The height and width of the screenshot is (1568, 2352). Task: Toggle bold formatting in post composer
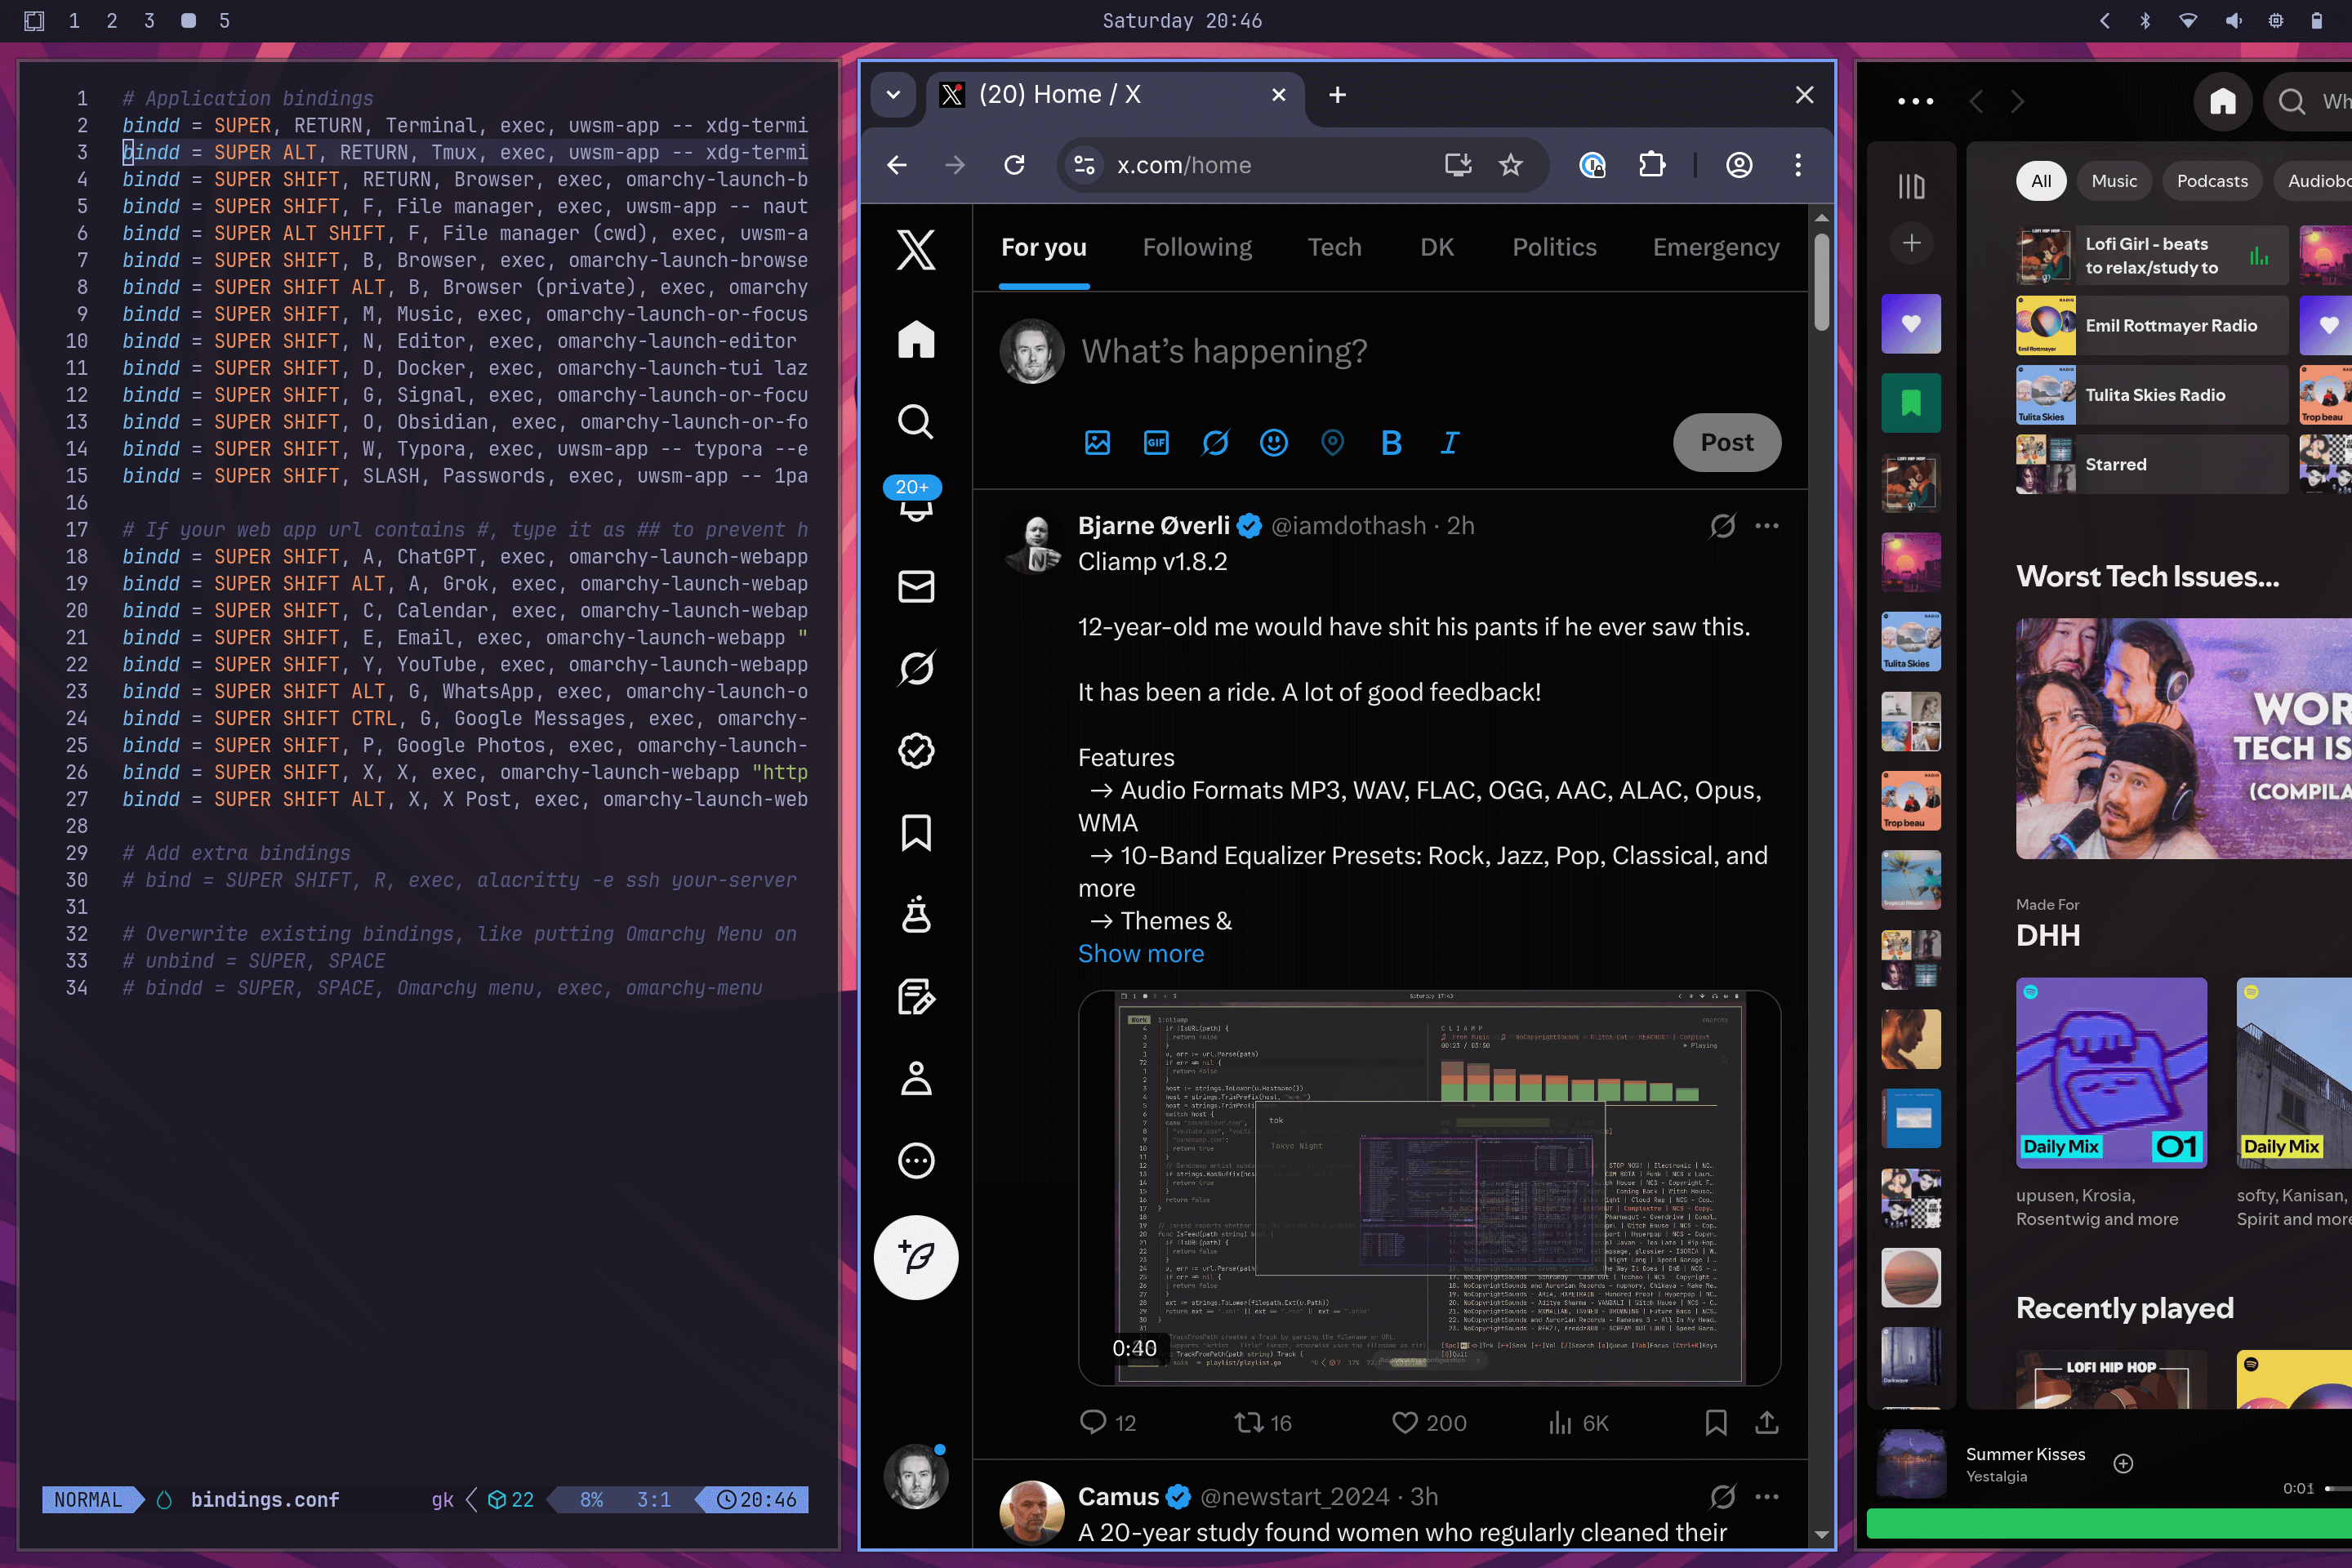coord(1390,442)
